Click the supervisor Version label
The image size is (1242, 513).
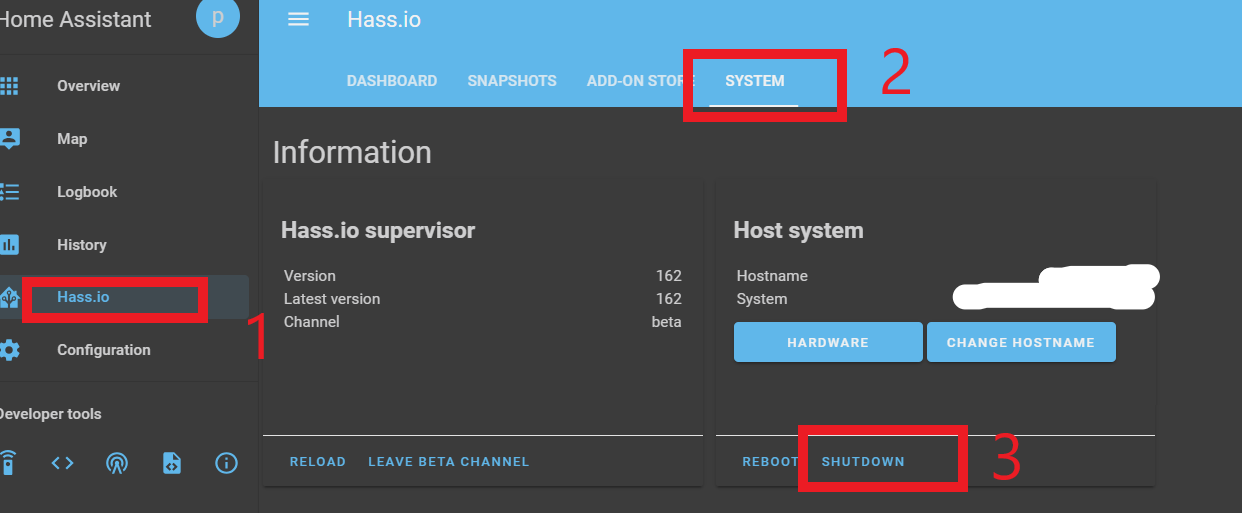coord(310,276)
